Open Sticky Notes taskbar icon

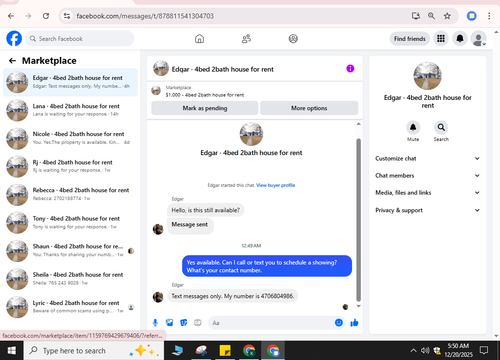click(x=225, y=351)
